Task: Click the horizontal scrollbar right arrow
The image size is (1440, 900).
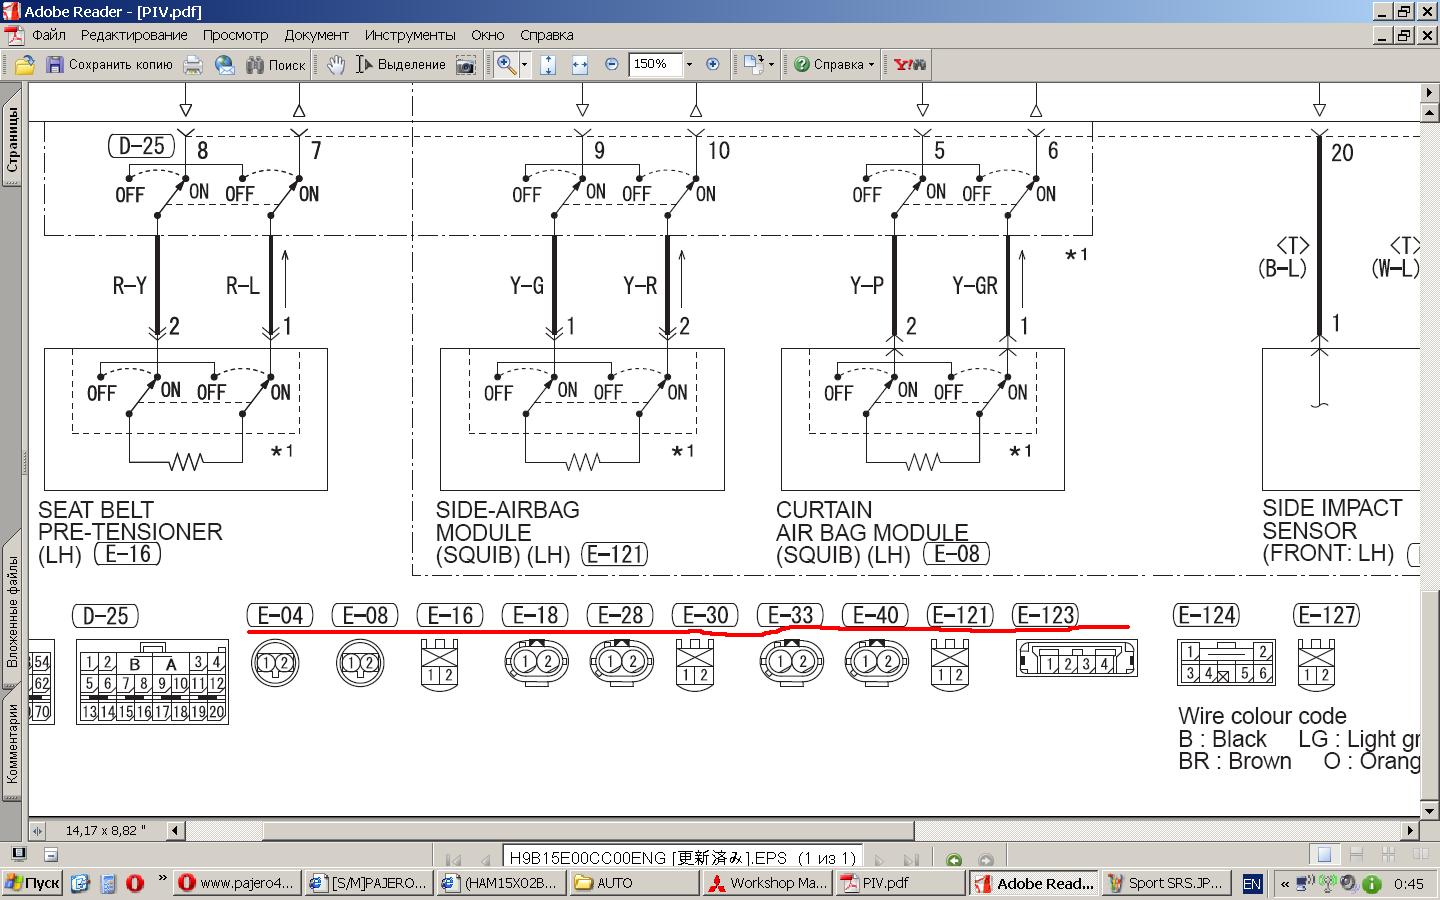Action: click(1411, 830)
